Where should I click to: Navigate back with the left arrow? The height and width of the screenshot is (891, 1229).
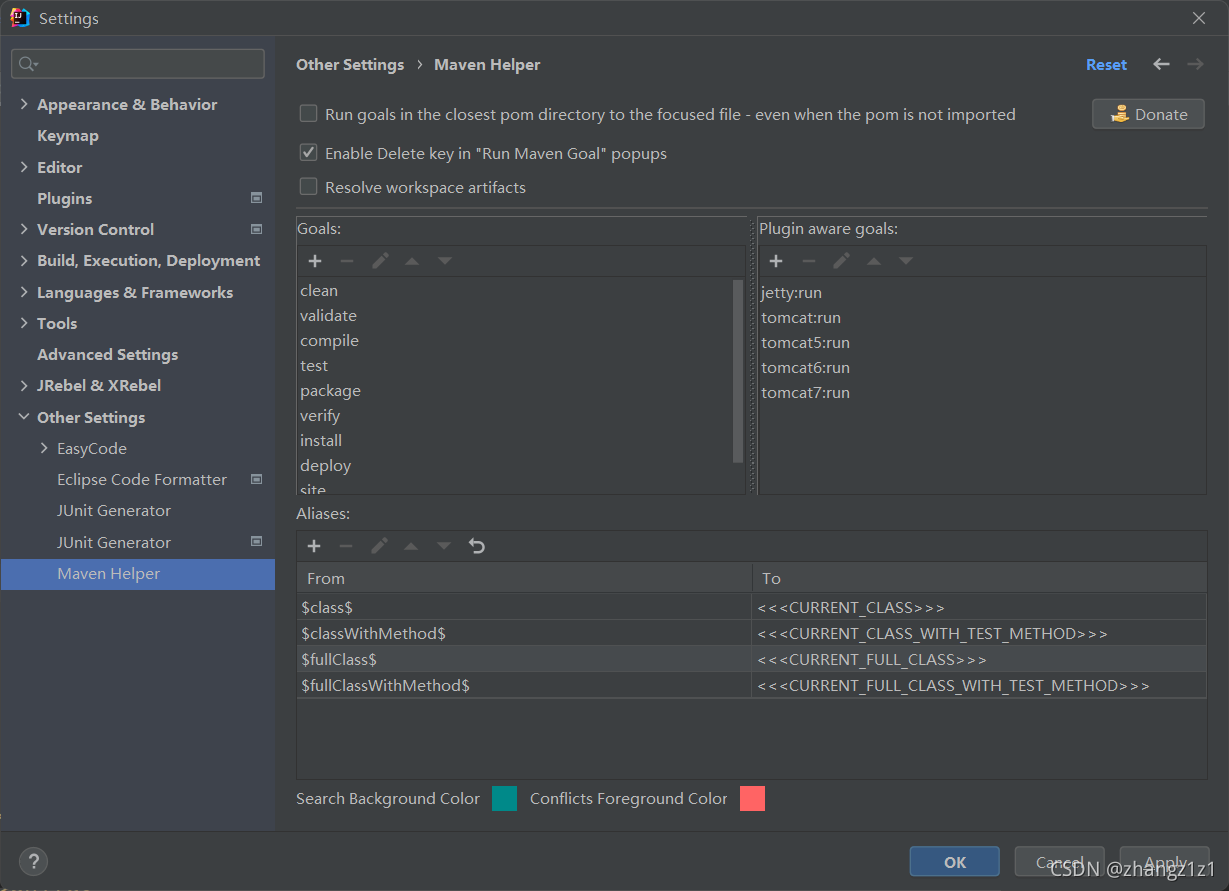click(x=1161, y=64)
